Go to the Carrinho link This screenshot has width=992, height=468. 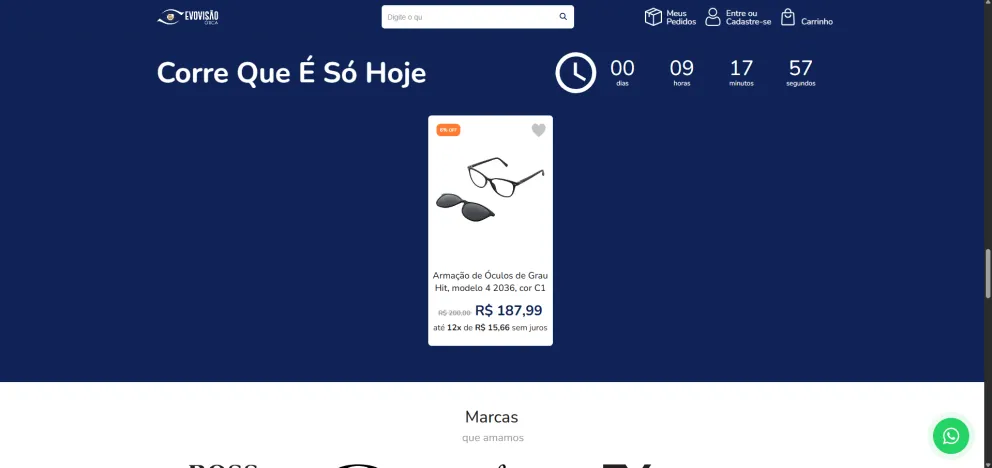pyautogui.click(x=817, y=22)
